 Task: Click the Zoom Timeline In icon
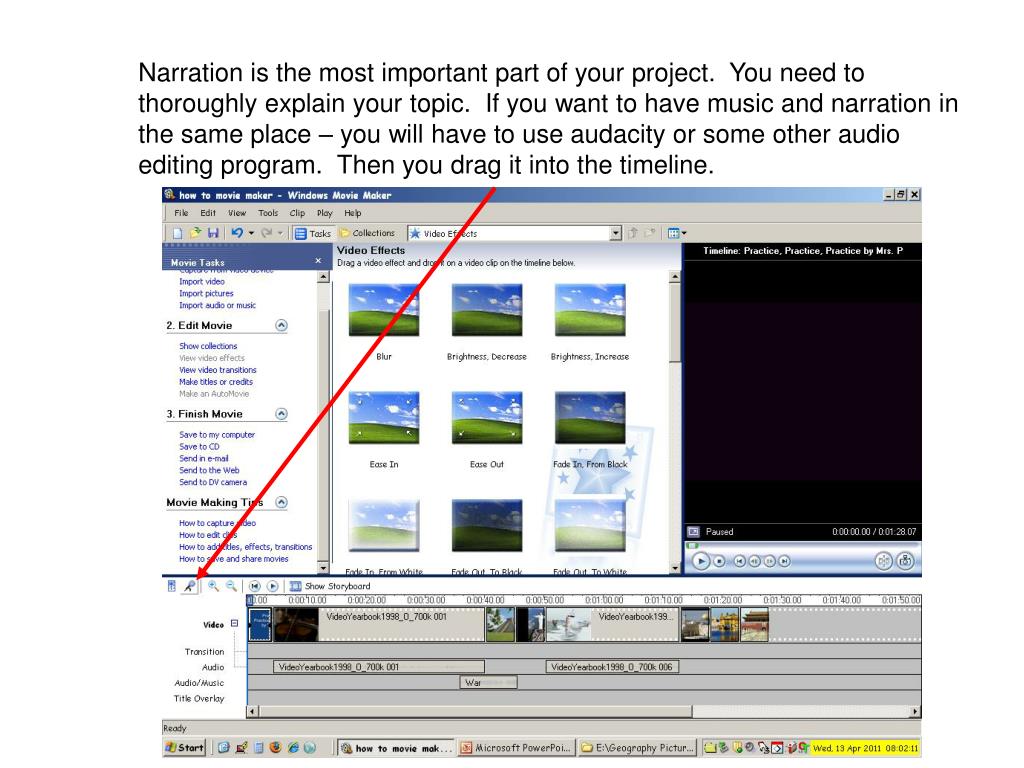213,586
